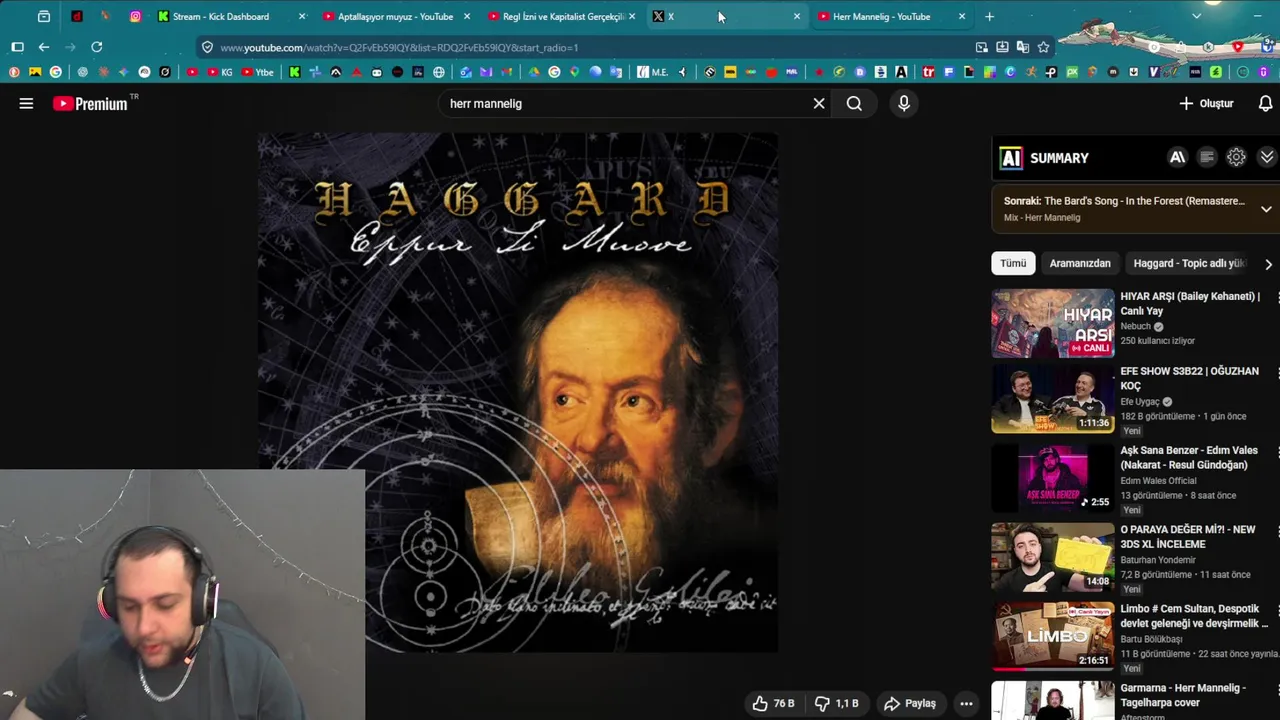Switch to Aptallaşıyor muyuz YouTube tab

tap(396, 16)
